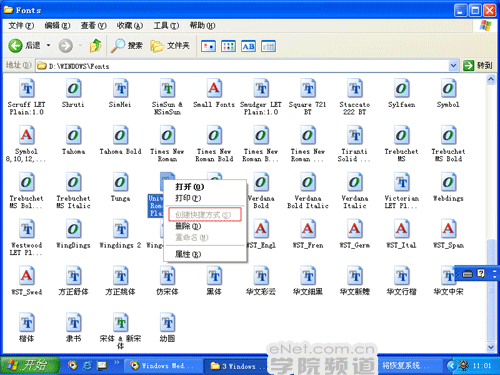Viewport: 500px width, 375px height.
Task: Expand the quick launch overflow chevron
Action: coord(116,362)
